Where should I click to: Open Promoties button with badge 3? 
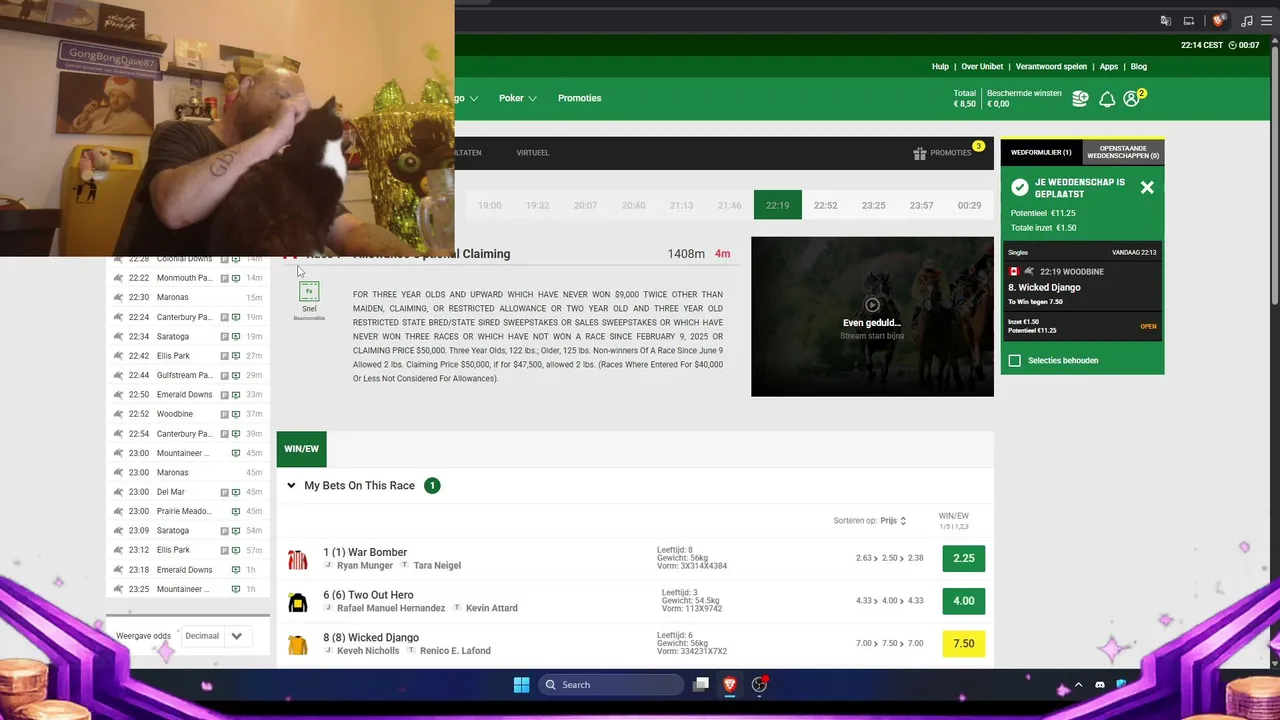948,152
